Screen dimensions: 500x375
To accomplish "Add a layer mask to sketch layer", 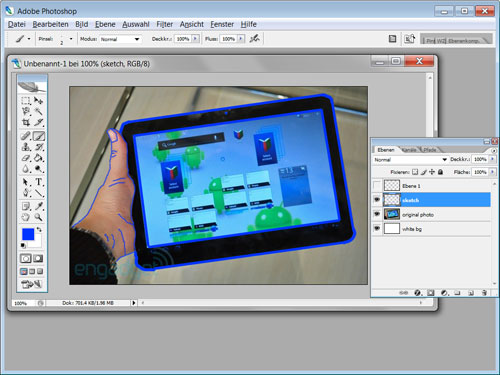I will point(431,293).
